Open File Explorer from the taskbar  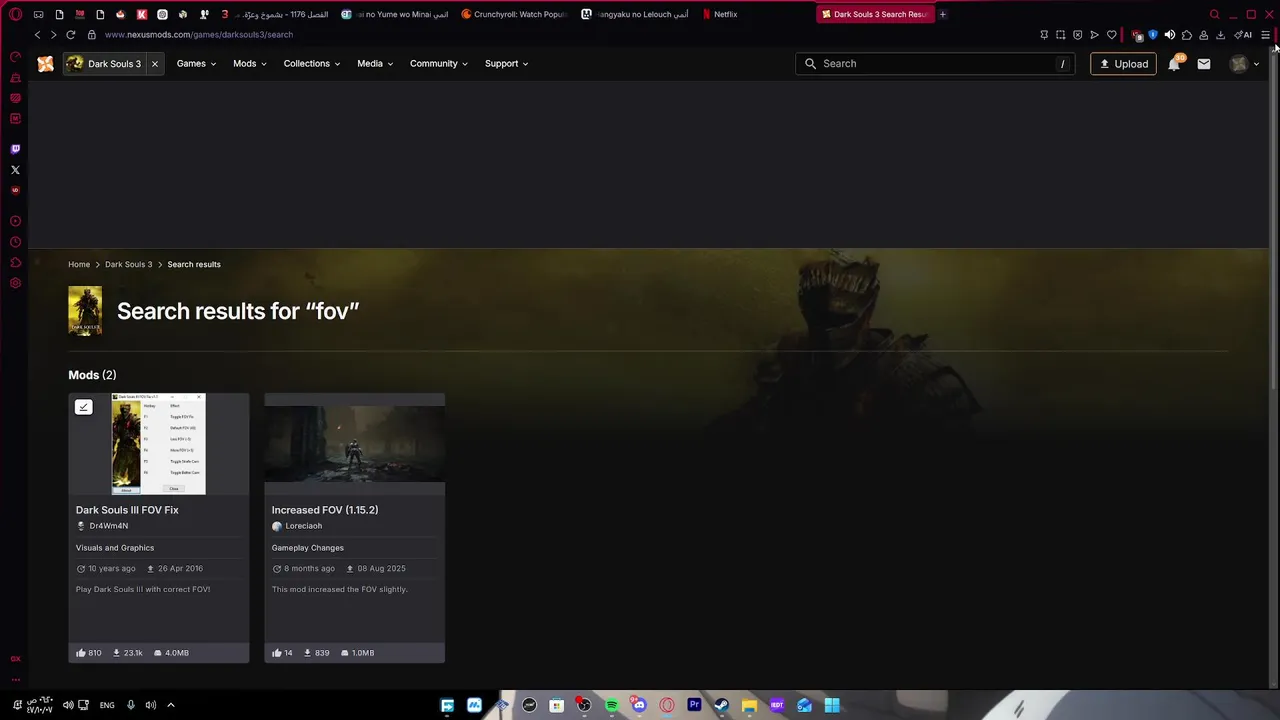coord(749,705)
